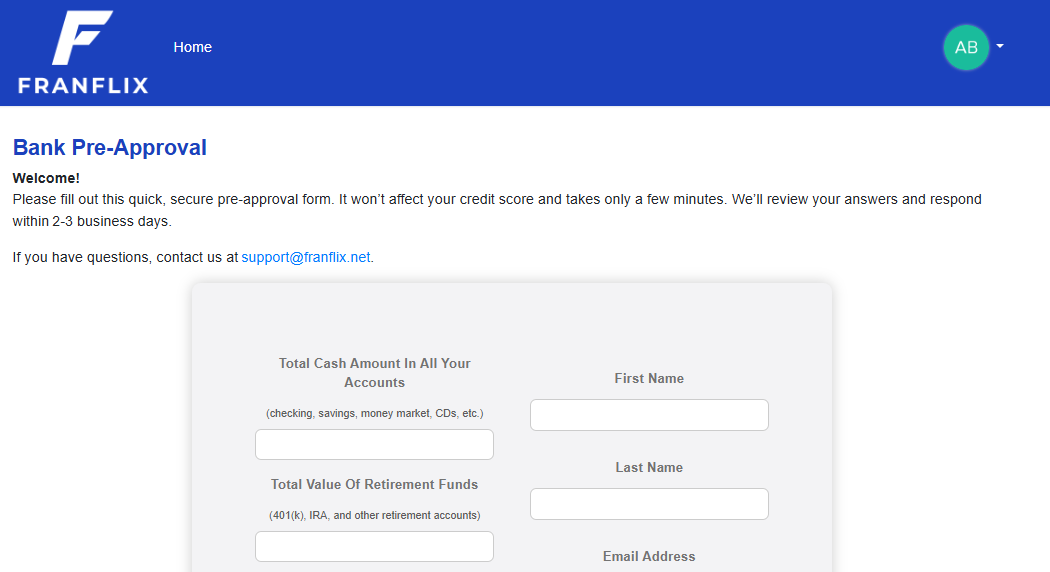Screen dimensions: 1050x572
Task: Open the AB user avatar
Action: 965,47
